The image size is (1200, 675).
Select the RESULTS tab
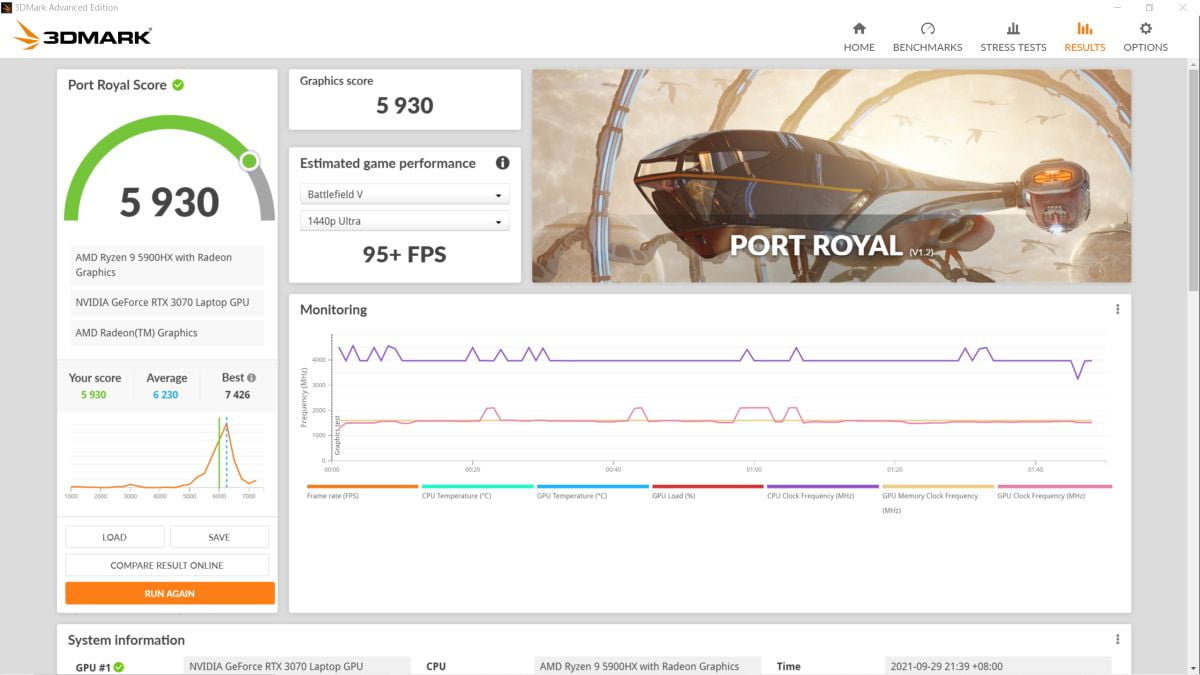pos(1084,37)
